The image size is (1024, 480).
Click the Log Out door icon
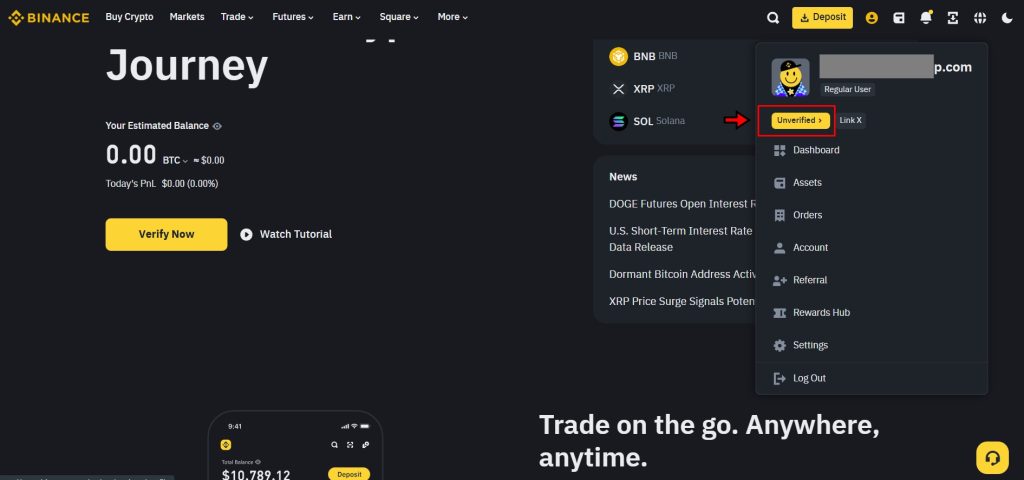point(779,379)
